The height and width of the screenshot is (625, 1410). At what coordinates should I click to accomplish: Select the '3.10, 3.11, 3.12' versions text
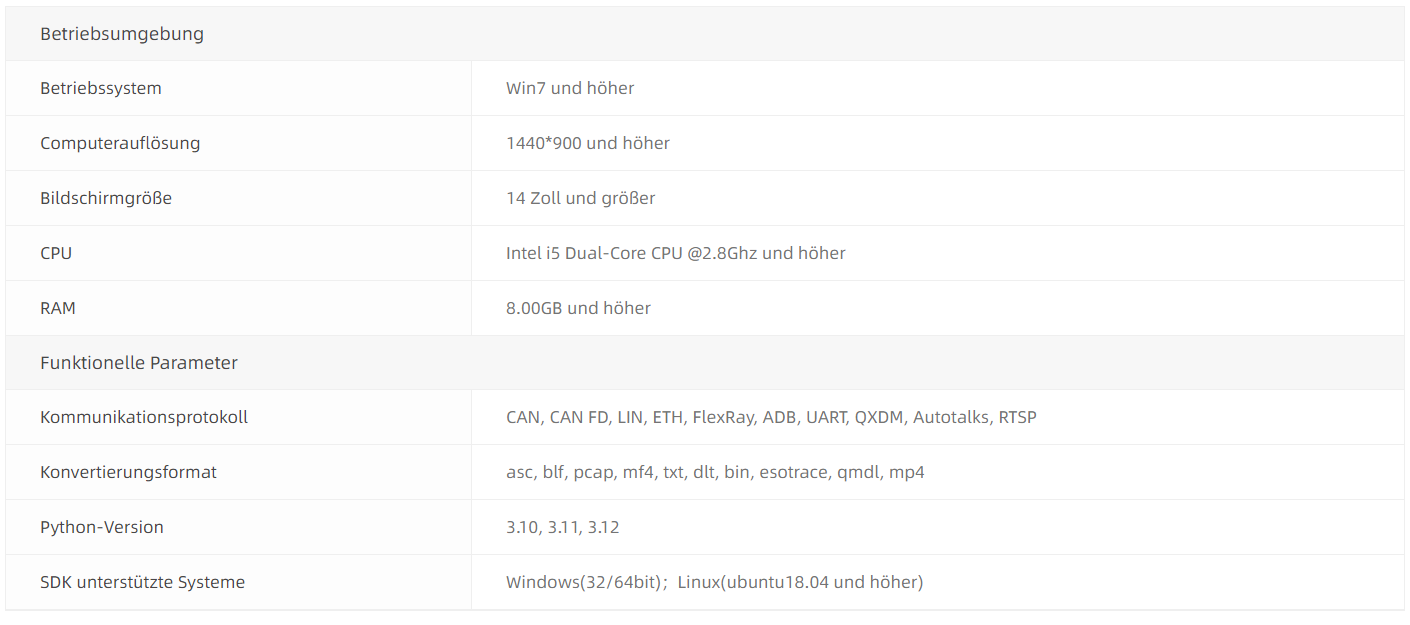pos(563,527)
